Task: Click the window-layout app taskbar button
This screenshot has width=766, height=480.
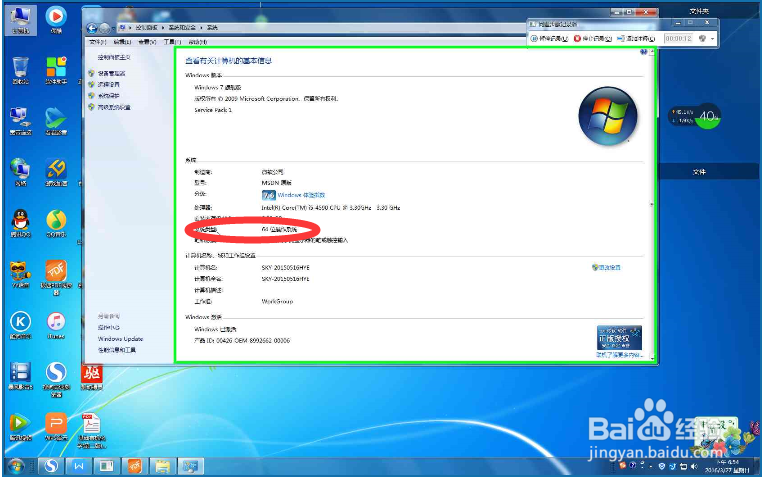Action: tap(106, 466)
